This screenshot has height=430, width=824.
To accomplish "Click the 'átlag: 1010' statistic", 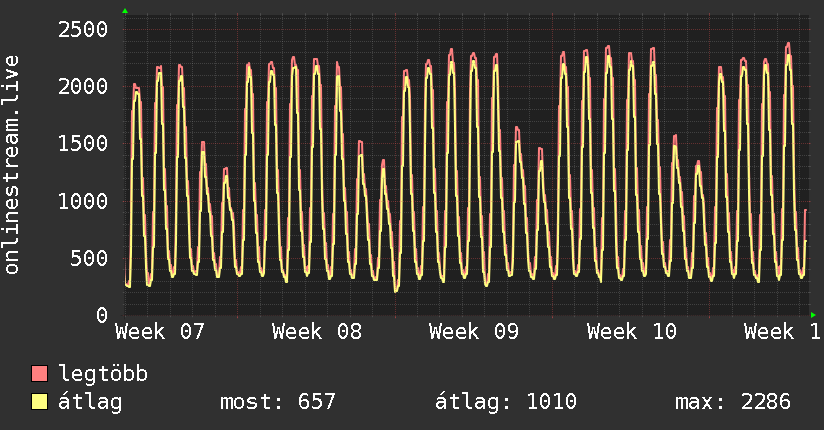I will 506,402.
